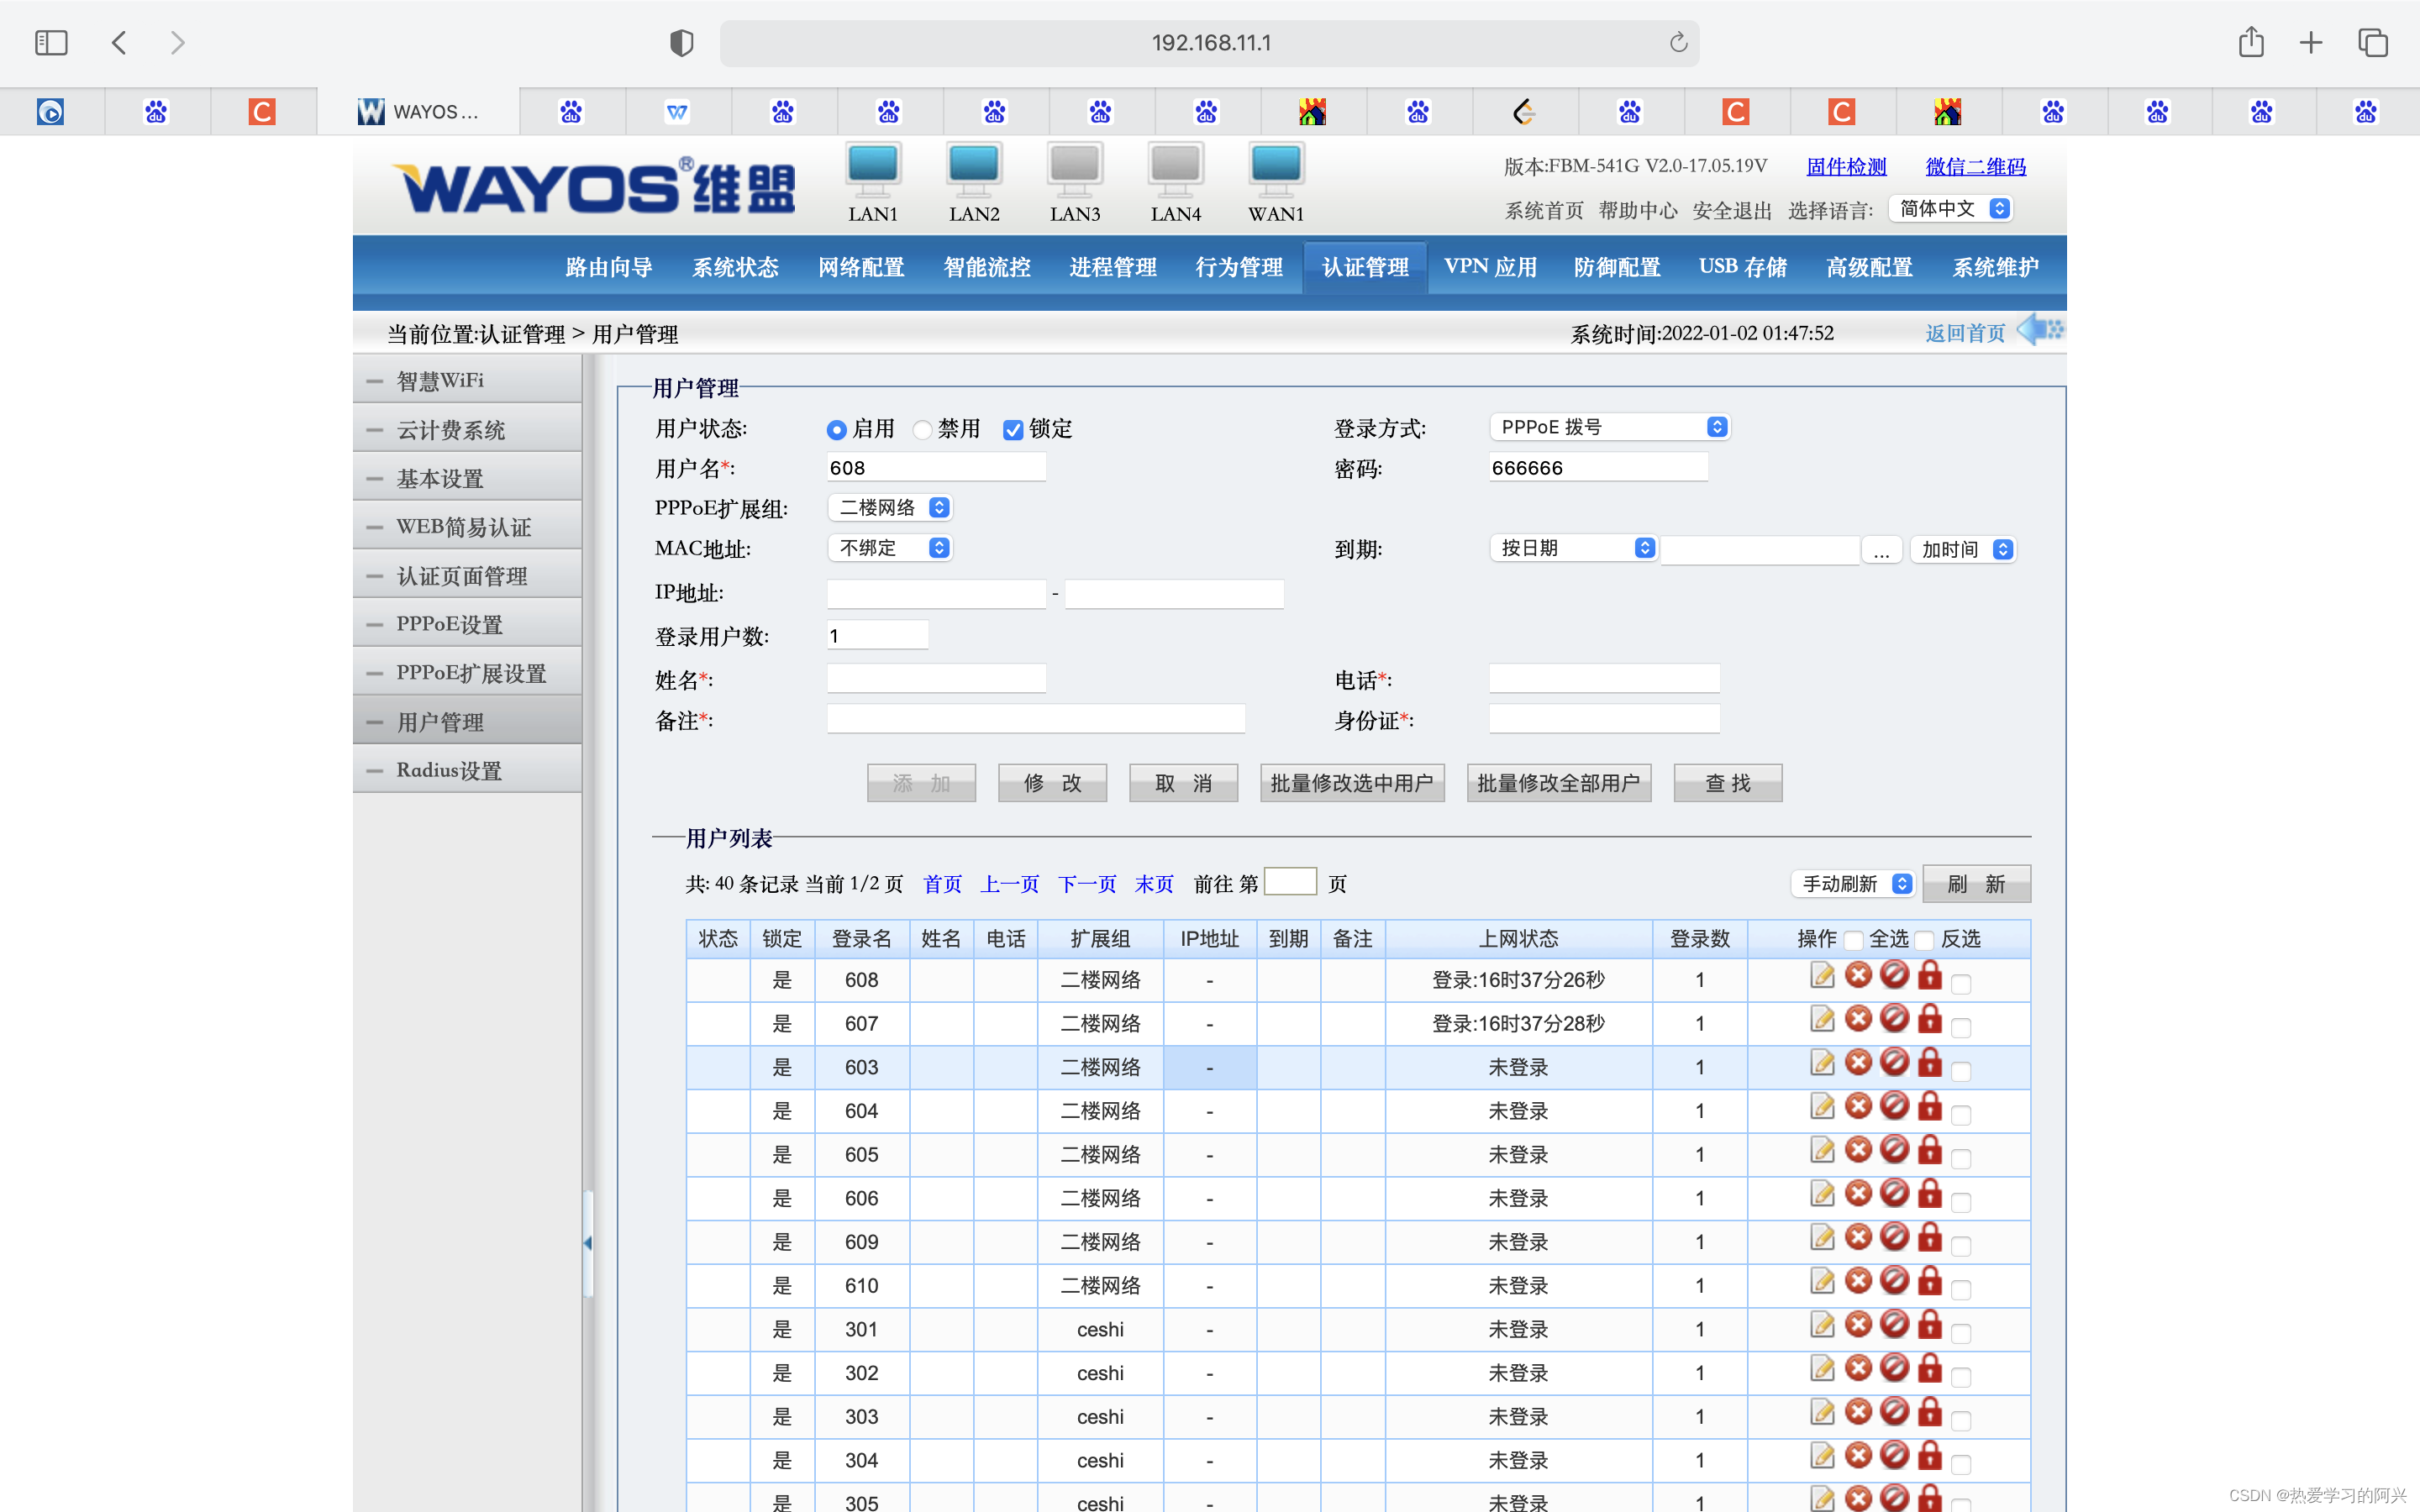Select PPPoE设置 in the left sidebar

click(449, 624)
